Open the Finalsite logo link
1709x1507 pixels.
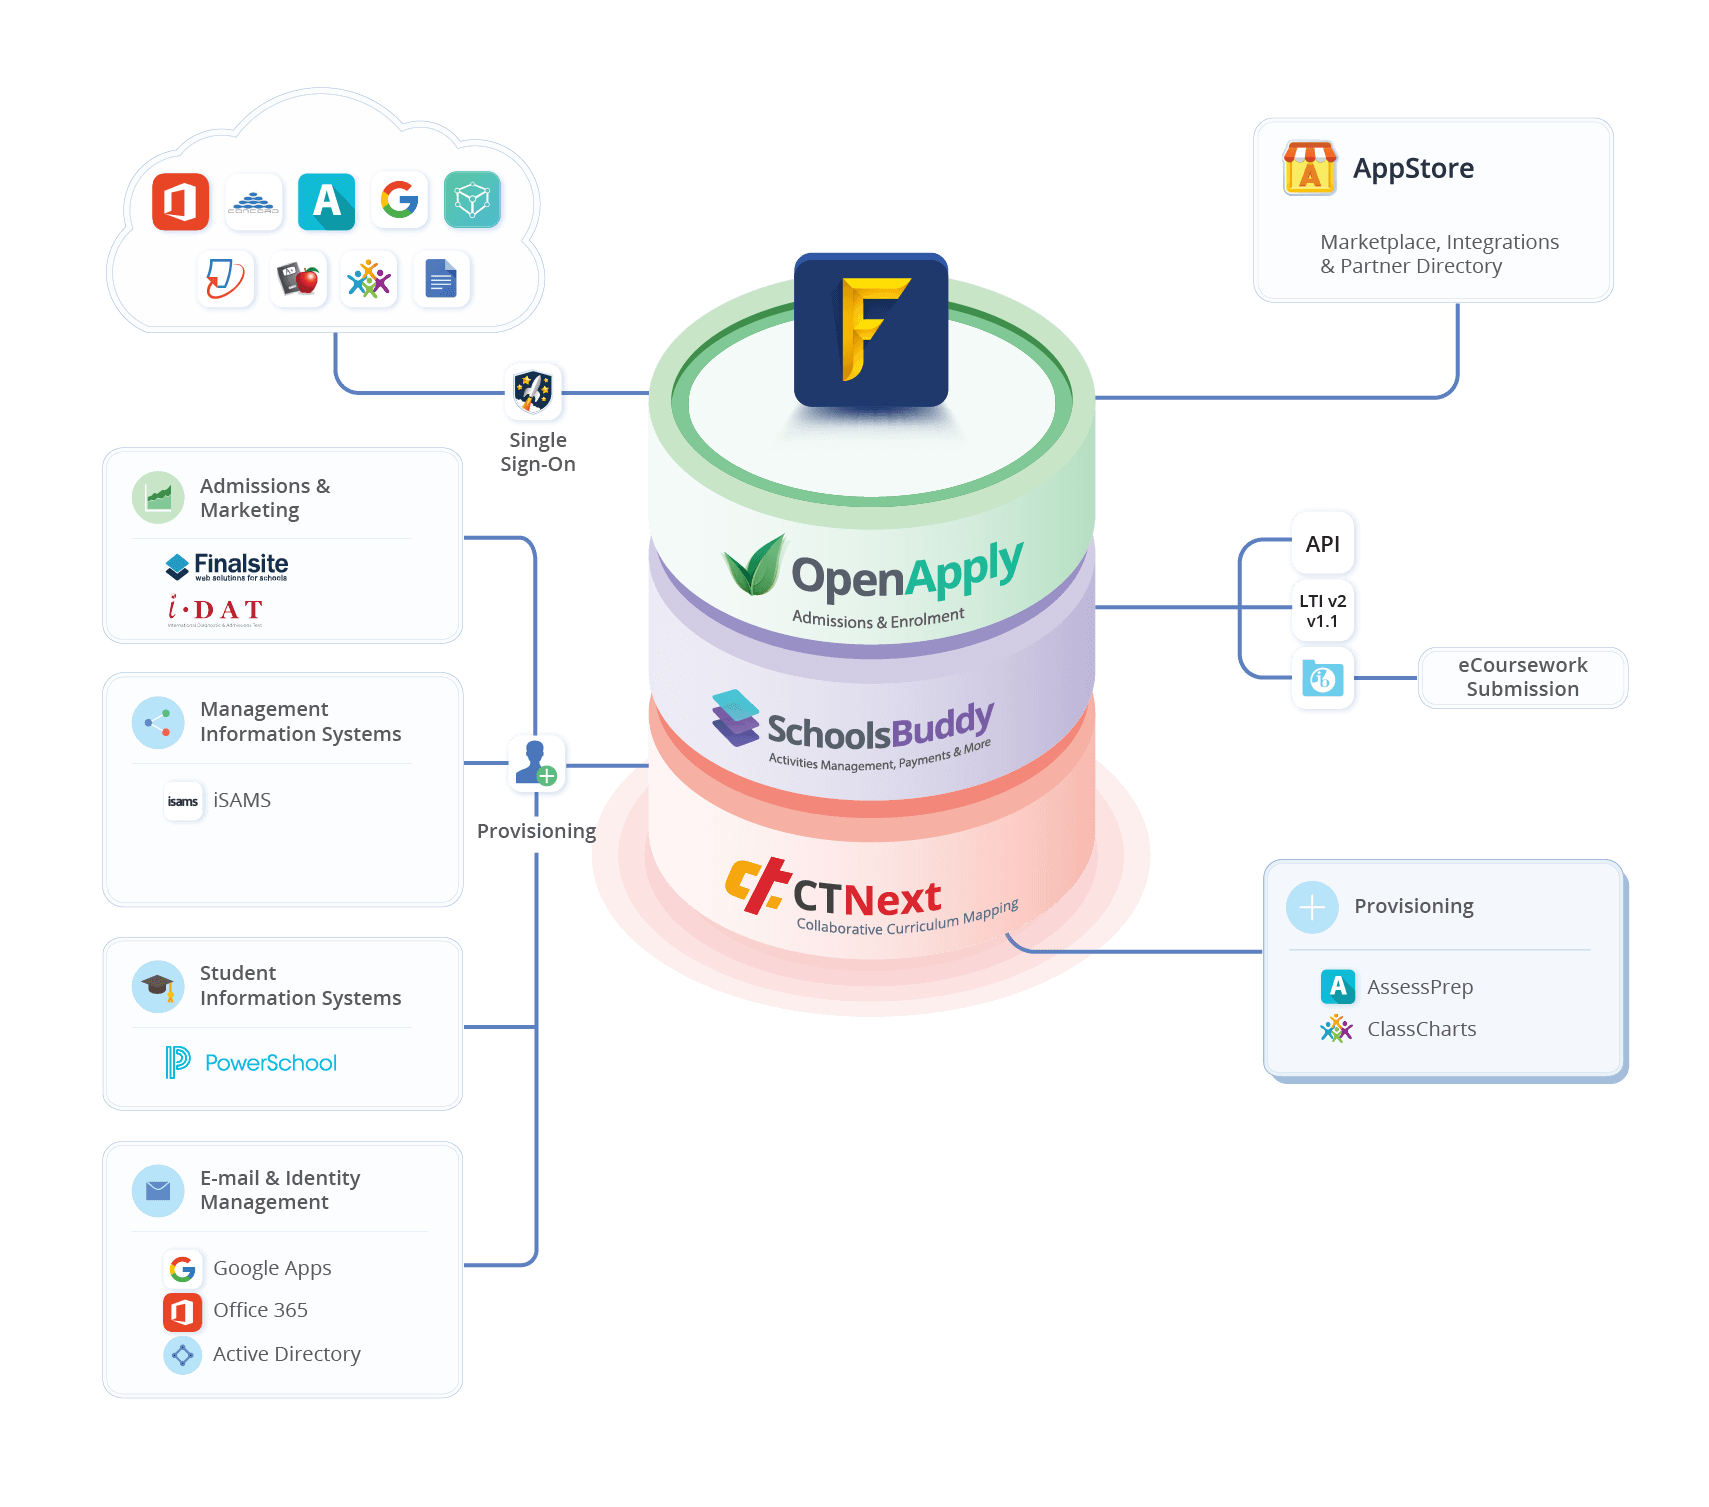pyautogui.click(x=227, y=566)
